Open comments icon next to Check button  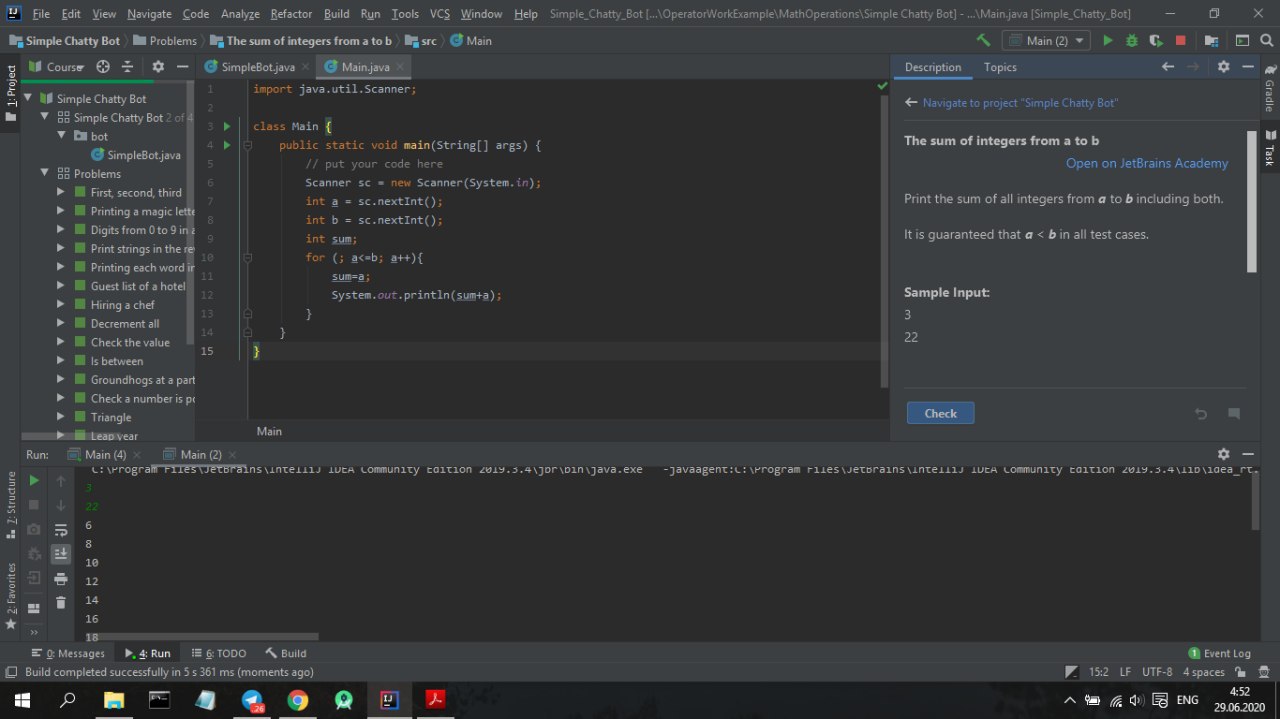[1234, 414]
